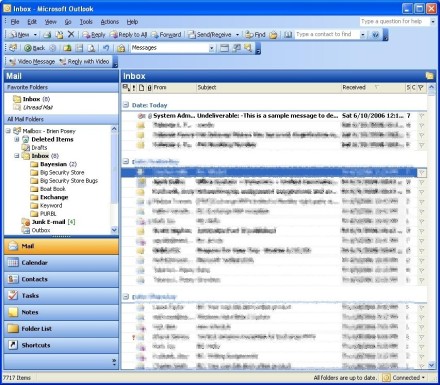Click the Folder List navigation button
Viewport: 440px width, 385px height.
click(x=61, y=329)
